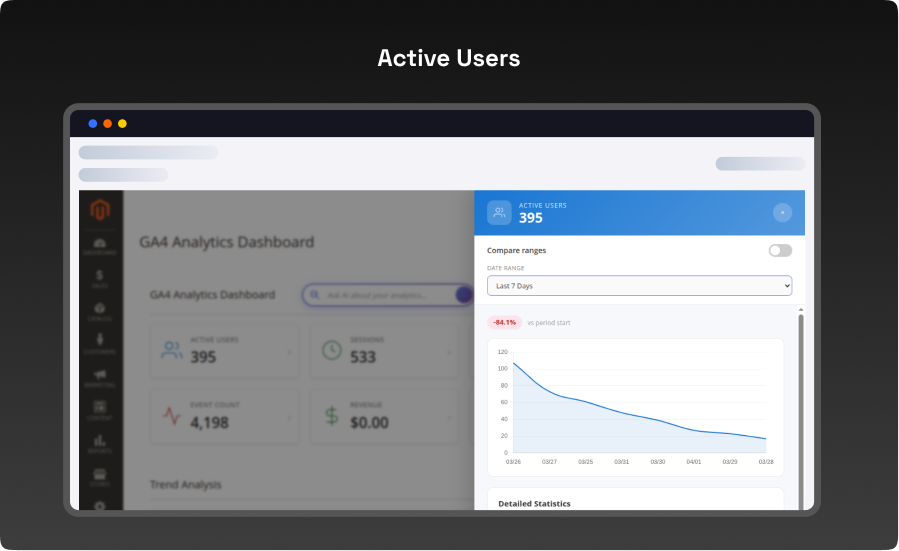Screen dimensions: 899x551
Task: Enable the Compare ranges toggle
Action: click(780, 250)
